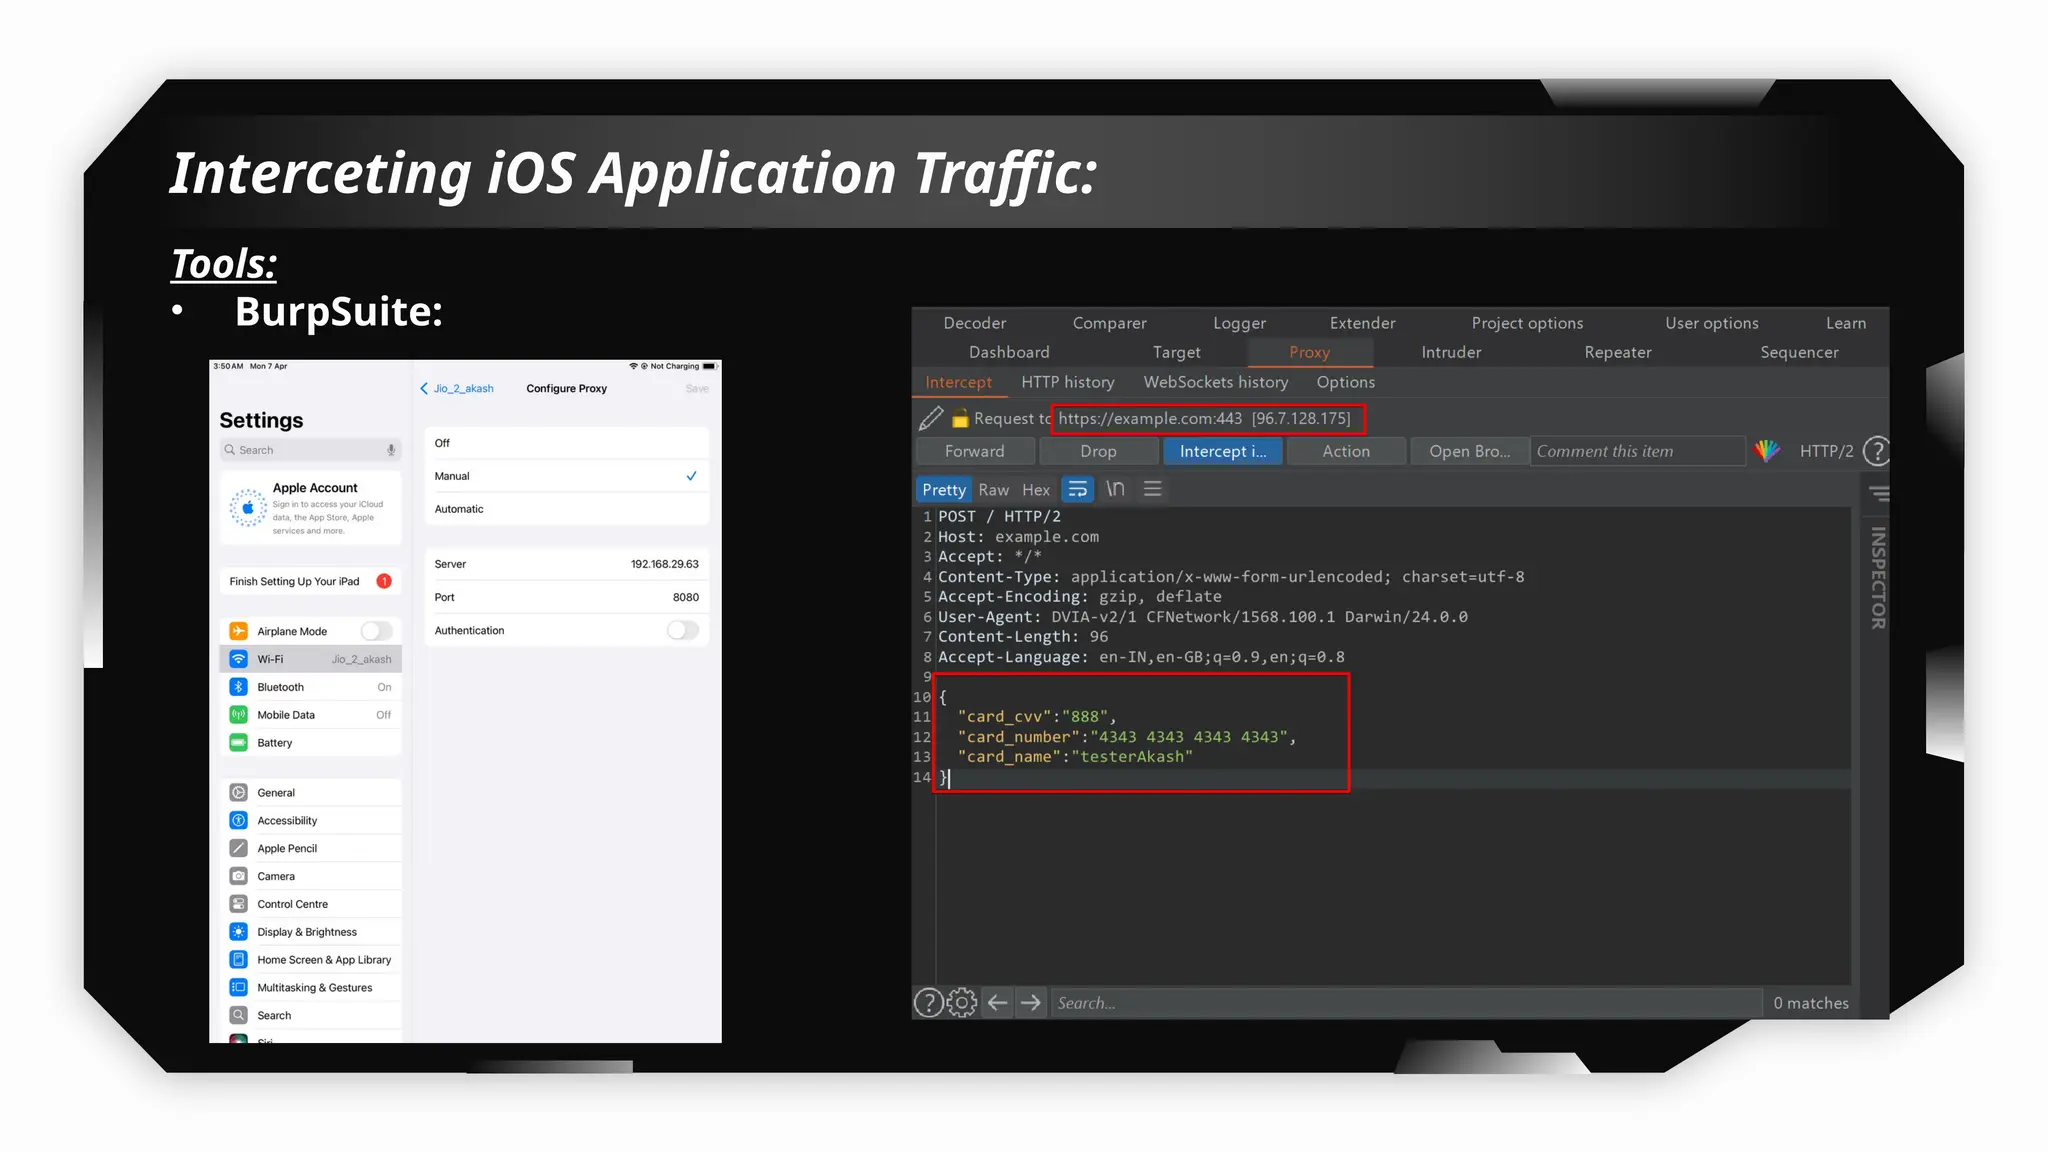Screen dimensions: 2048x1152
Task: Click the previous match left arrow
Action: (997, 1002)
